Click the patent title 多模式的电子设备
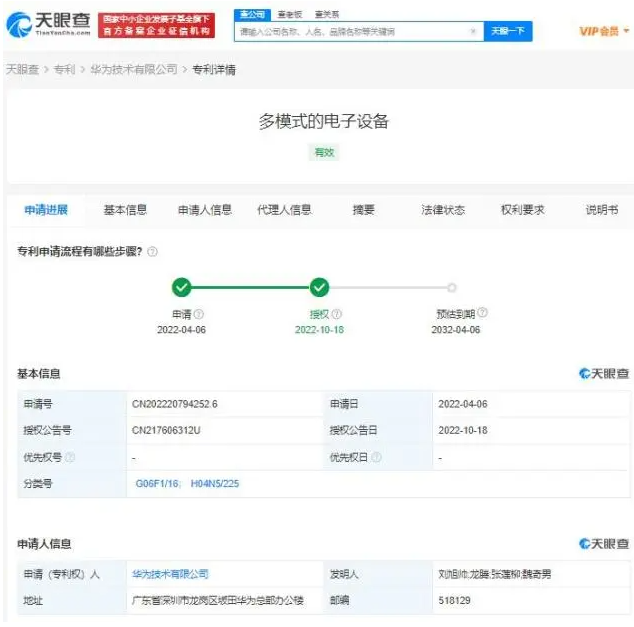Screen dimensions: 634x627 [x=324, y=121]
